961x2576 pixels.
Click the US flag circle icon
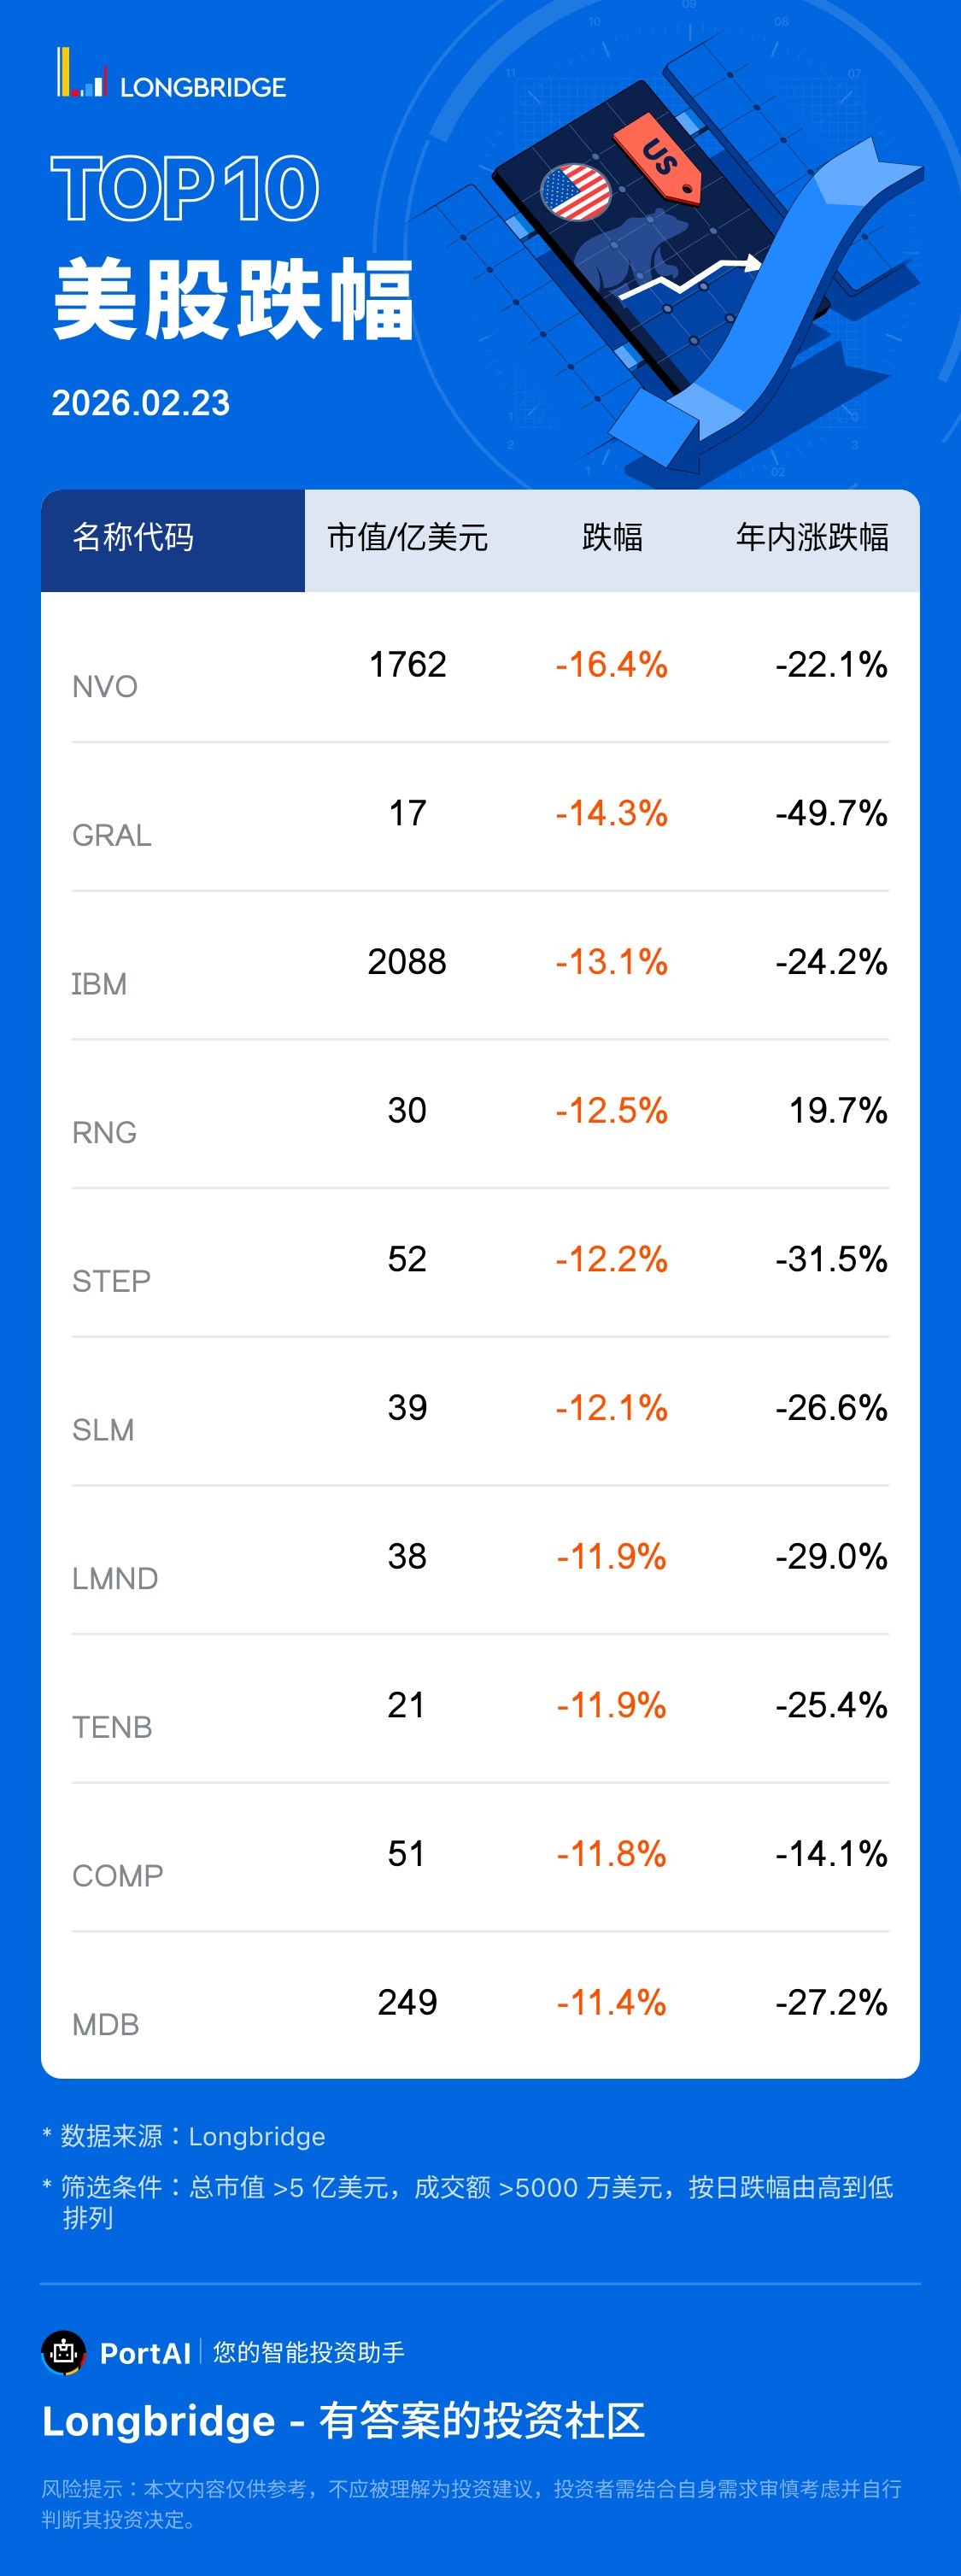[575, 192]
